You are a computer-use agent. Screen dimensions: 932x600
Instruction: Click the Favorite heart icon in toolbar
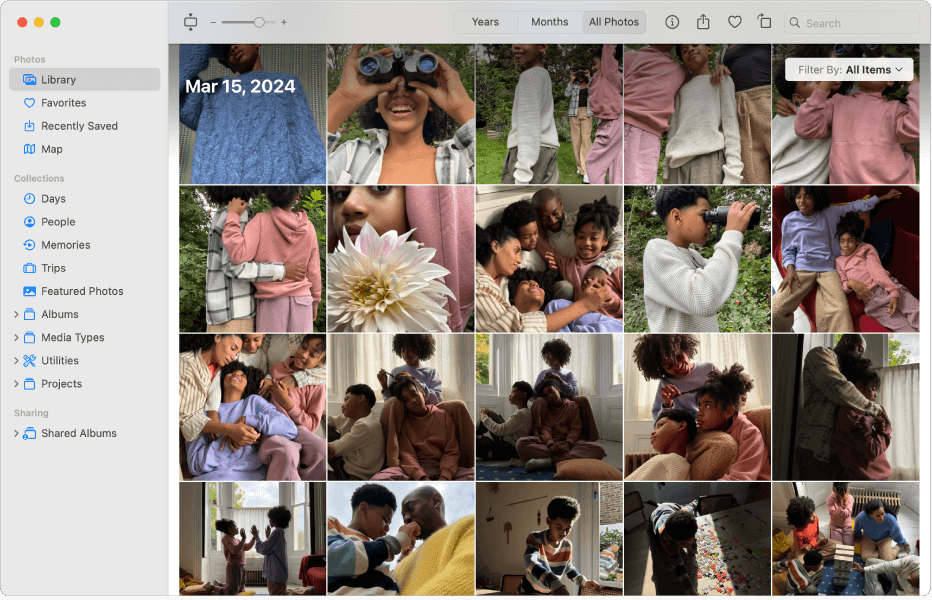(735, 22)
